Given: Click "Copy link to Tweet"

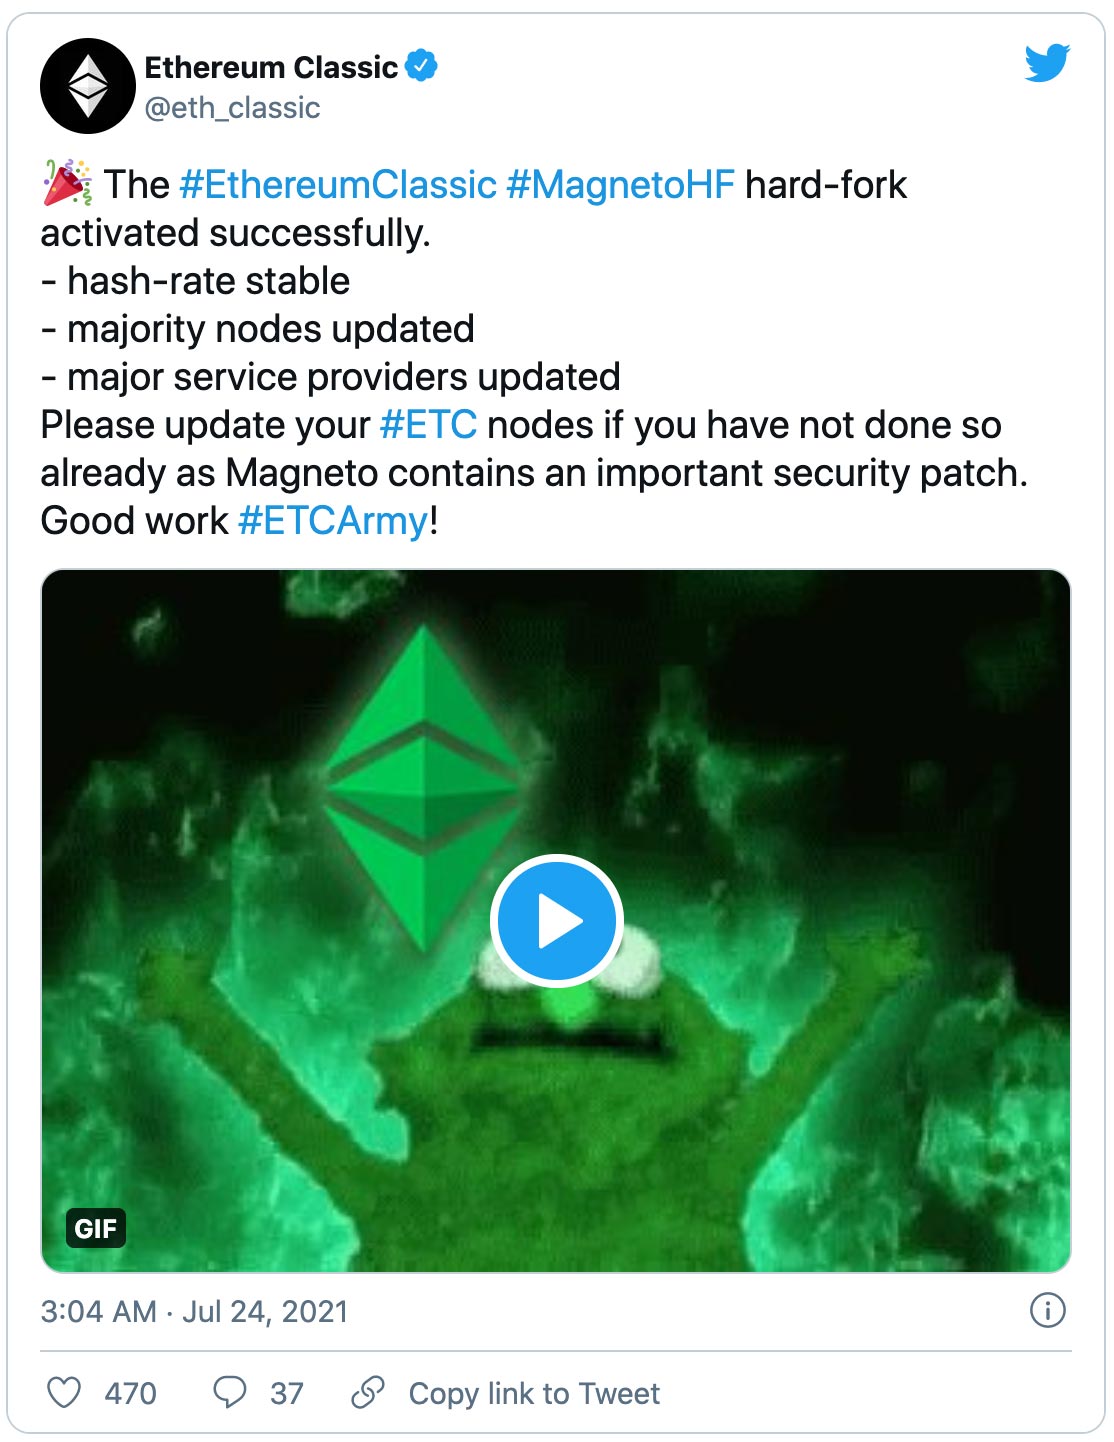Looking at the screenshot, I should click(534, 1393).
